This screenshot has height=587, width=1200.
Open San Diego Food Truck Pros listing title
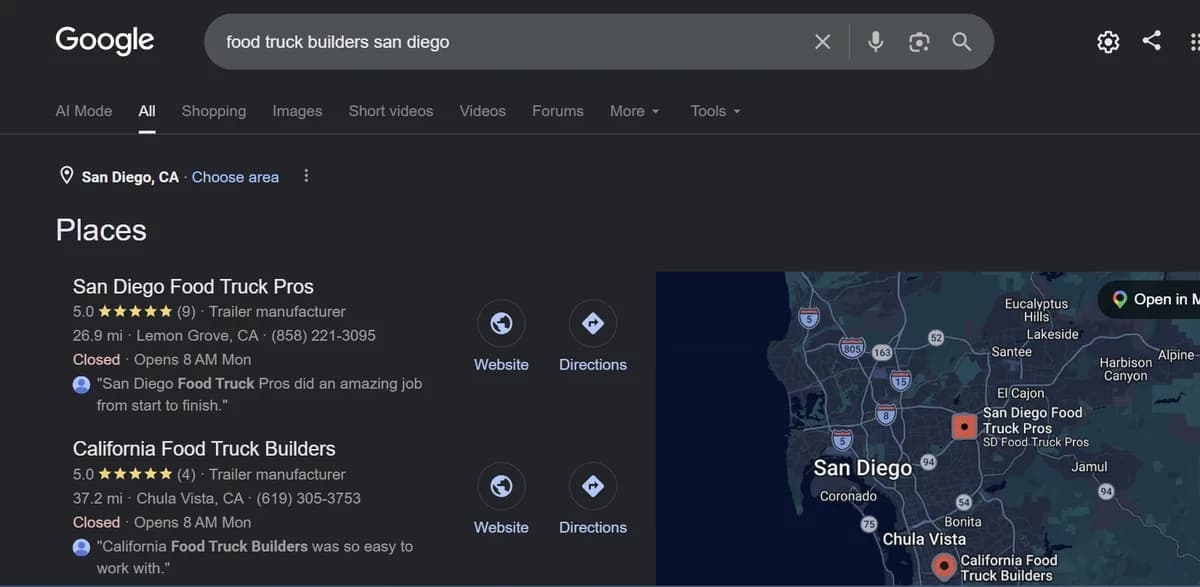(x=193, y=287)
